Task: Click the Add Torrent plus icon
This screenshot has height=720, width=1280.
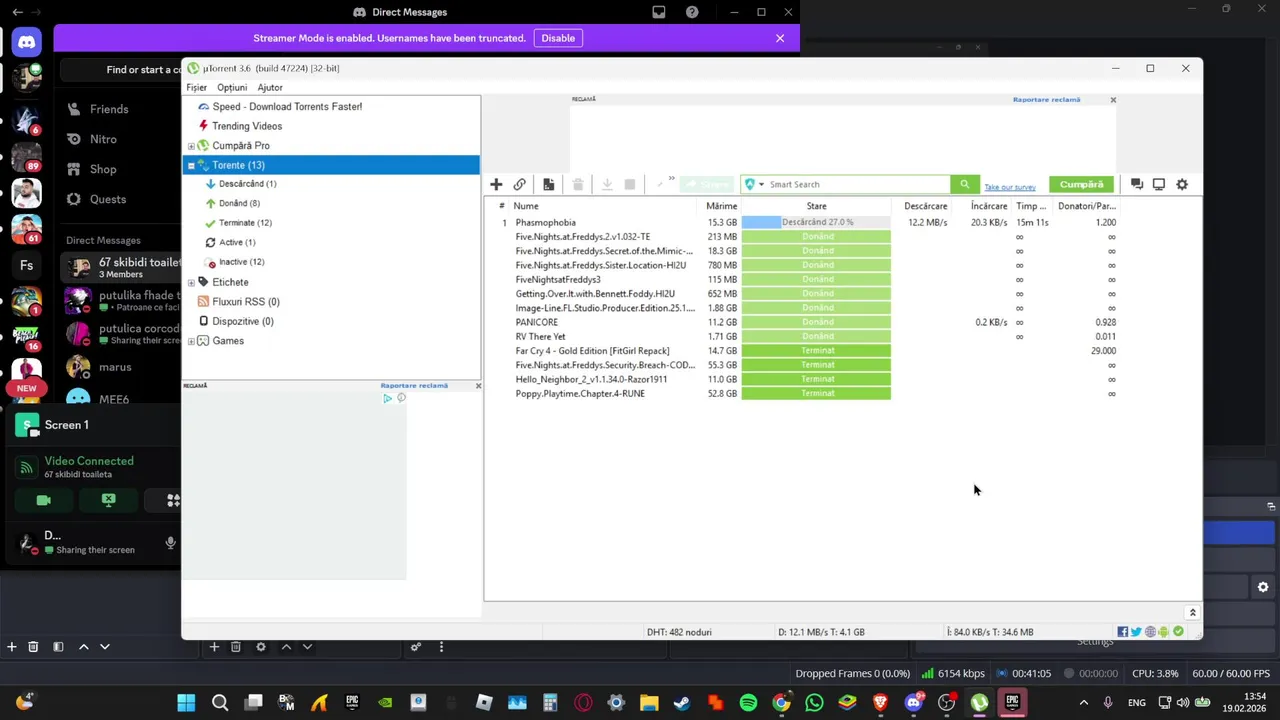Action: point(496,184)
